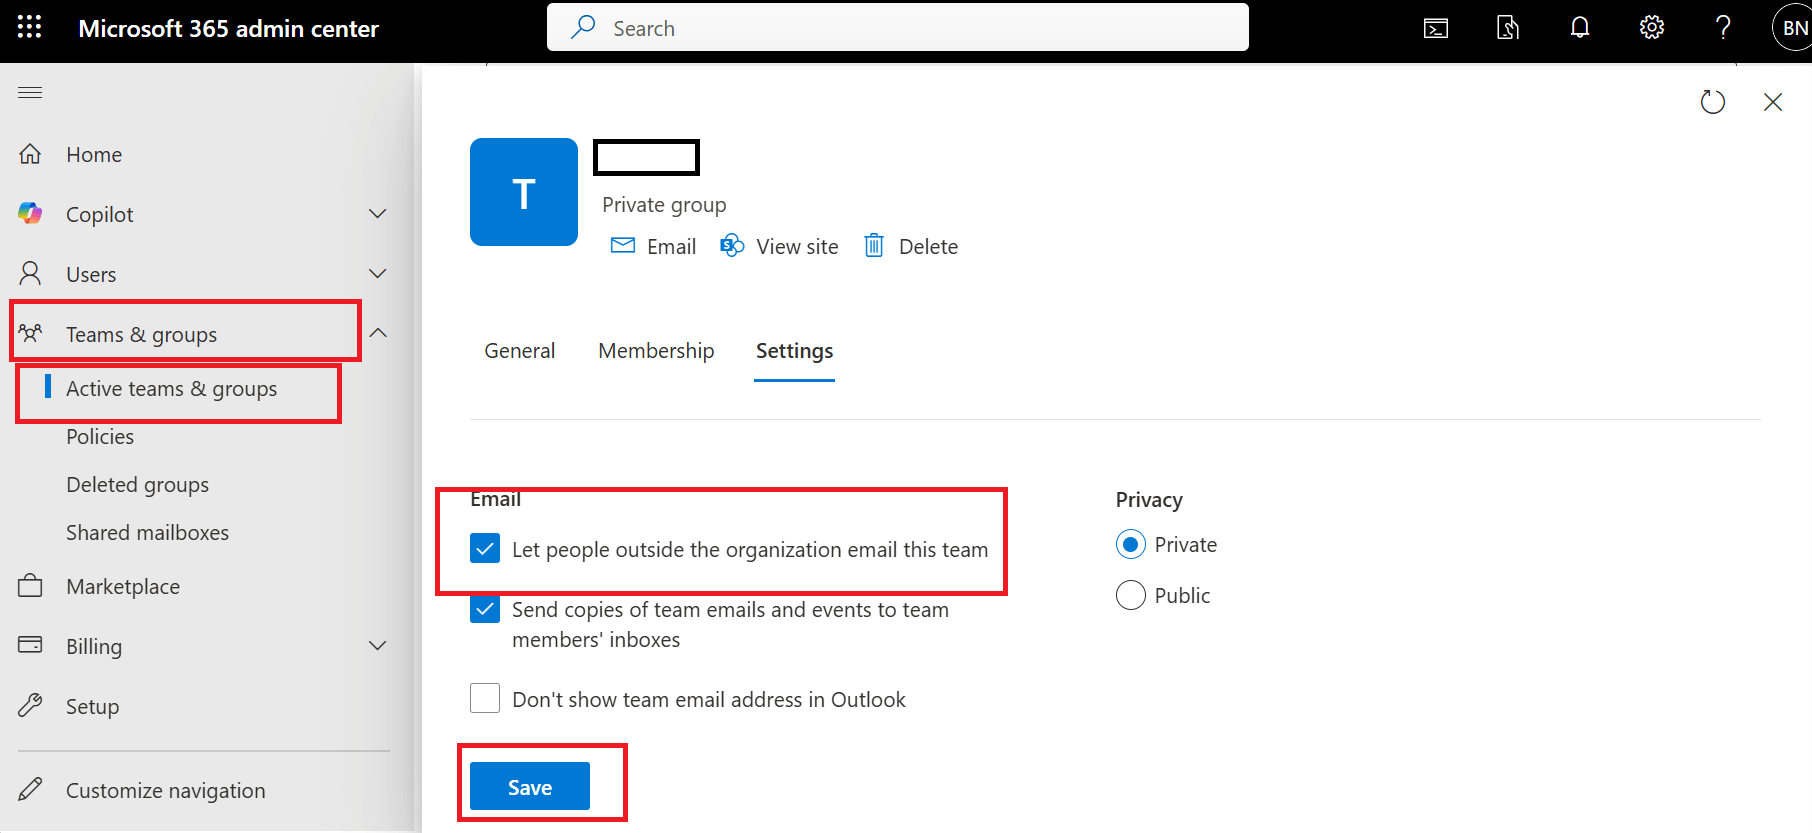Image resolution: width=1812 pixels, height=833 pixels.
Task: Check Don't show team email address in Outlook
Action: [485, 698]
